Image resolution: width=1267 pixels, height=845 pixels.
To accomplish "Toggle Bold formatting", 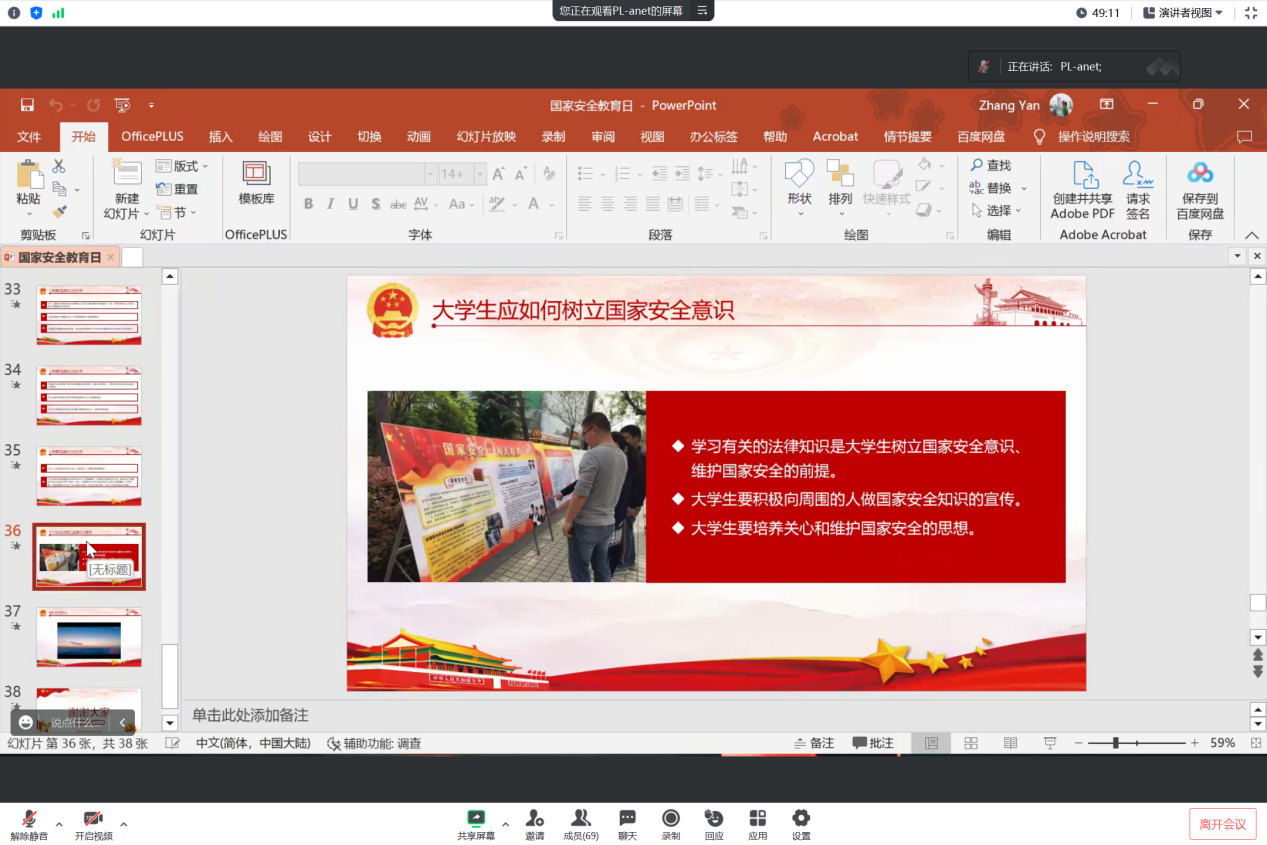I will [308, 204].
